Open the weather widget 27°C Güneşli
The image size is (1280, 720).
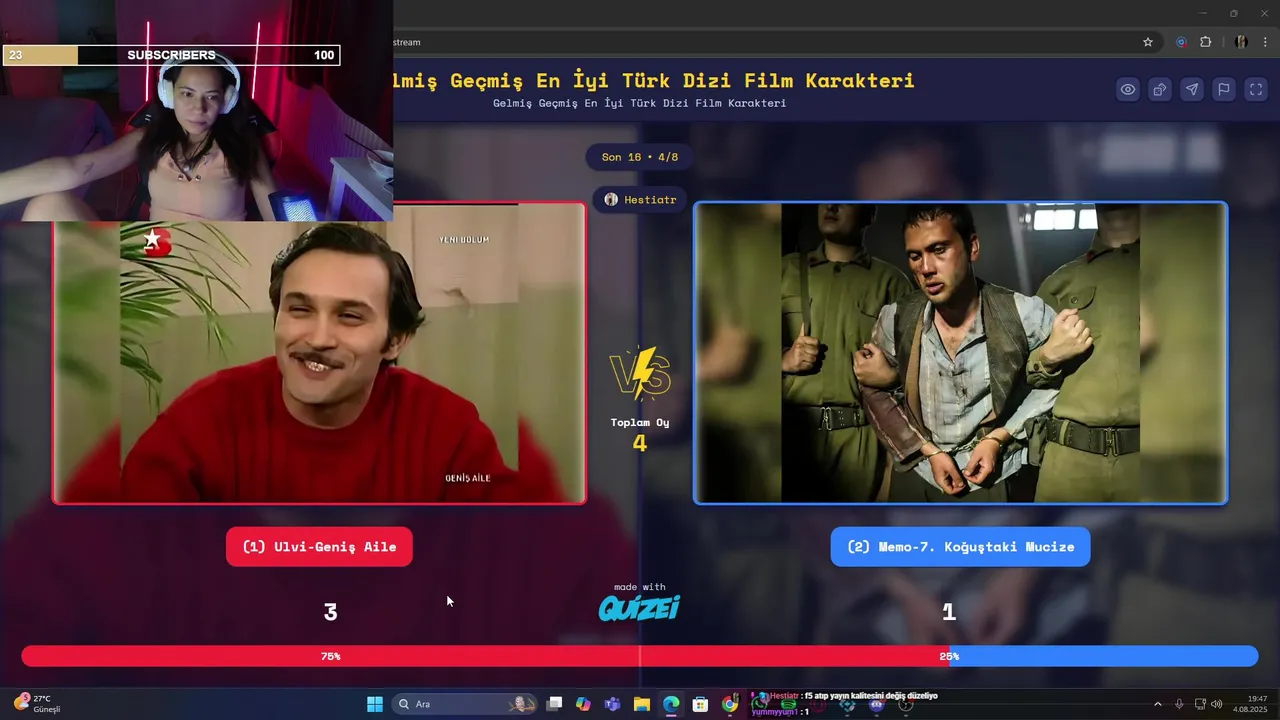pyautogui.click(x=38, y=704)
